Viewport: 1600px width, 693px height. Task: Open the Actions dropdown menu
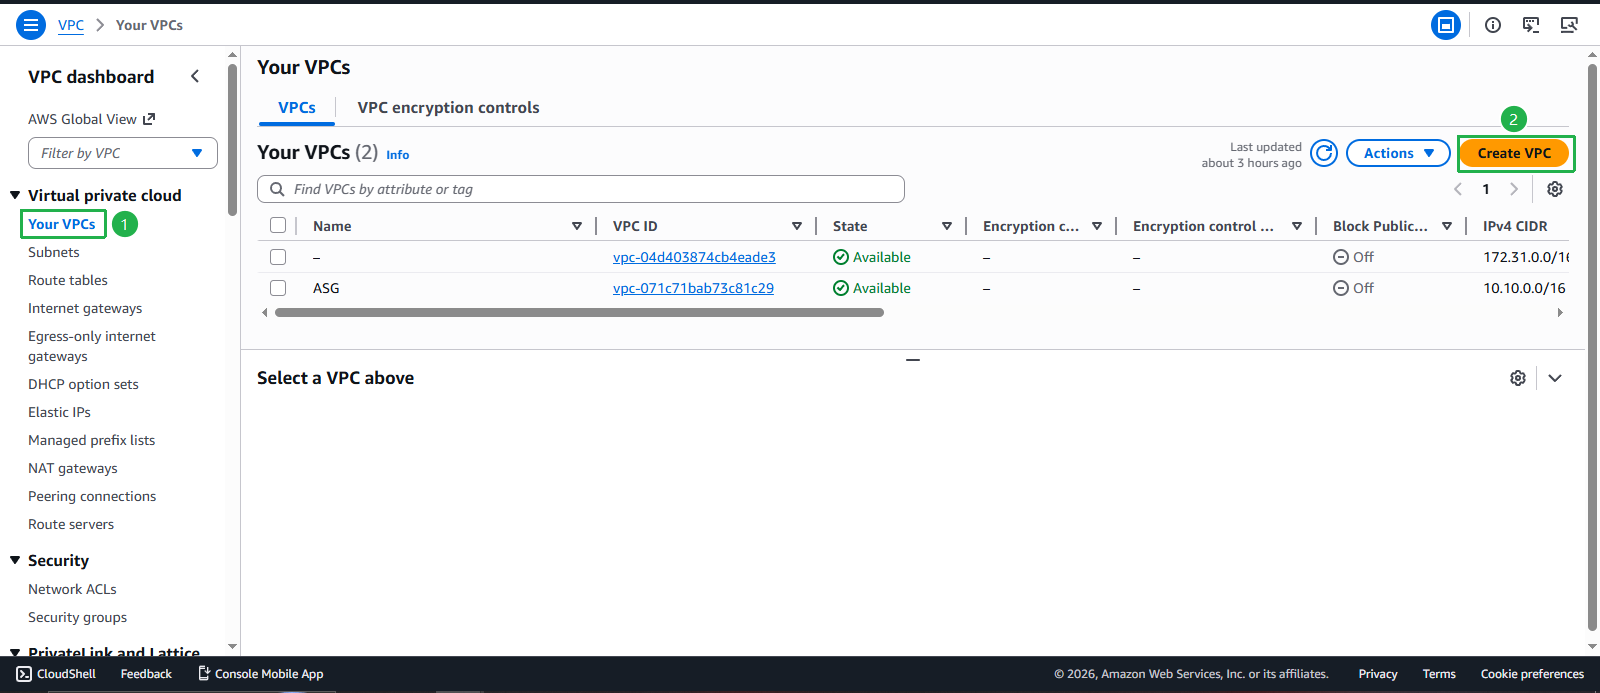(x=1398, y=153)
